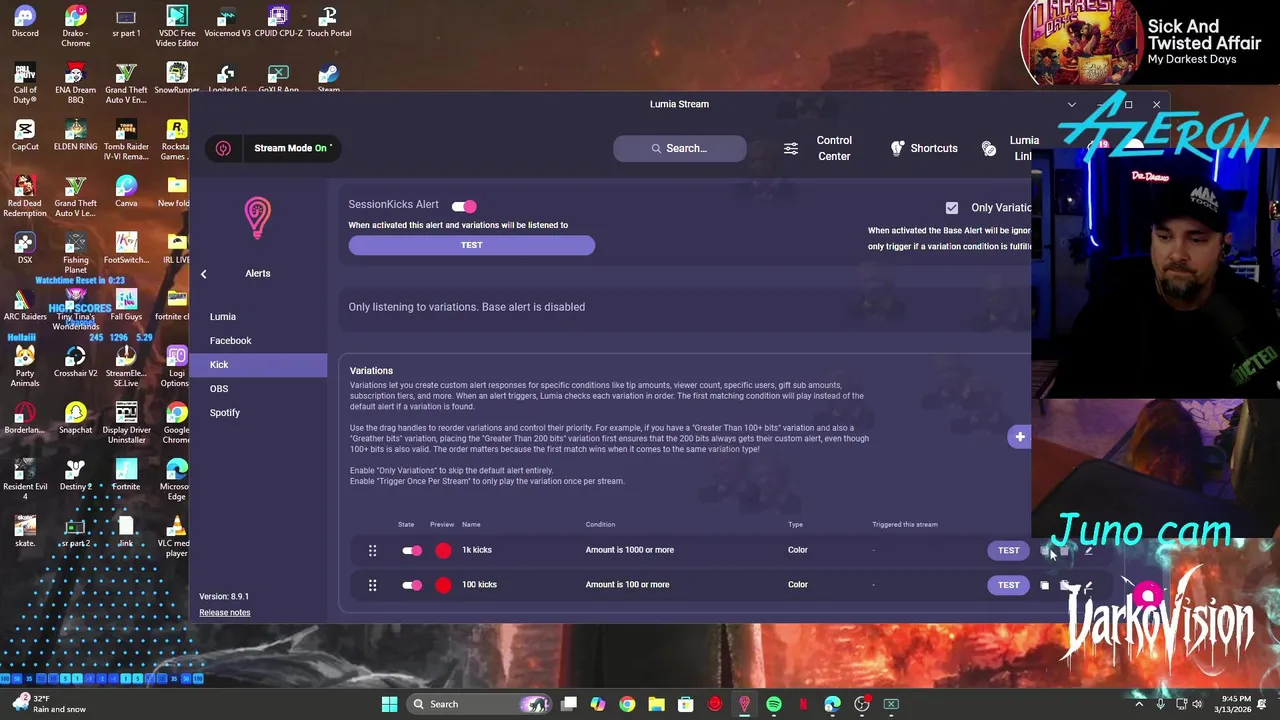Click the 'Amount is 1000 or more' condition
Viewport: 1280px width, 720px height.
pos(629,550)
